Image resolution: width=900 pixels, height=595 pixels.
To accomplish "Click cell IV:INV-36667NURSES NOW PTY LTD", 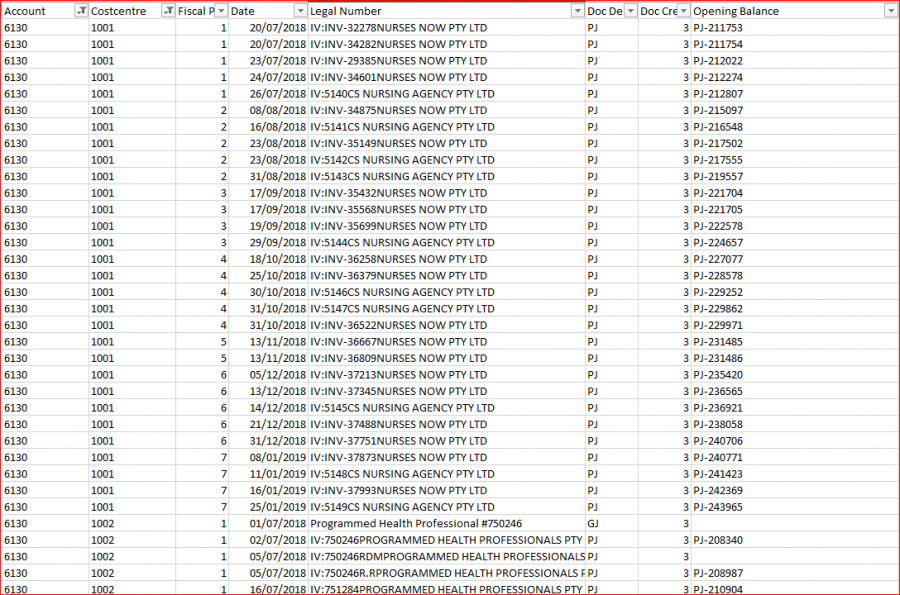I will 447,342.
